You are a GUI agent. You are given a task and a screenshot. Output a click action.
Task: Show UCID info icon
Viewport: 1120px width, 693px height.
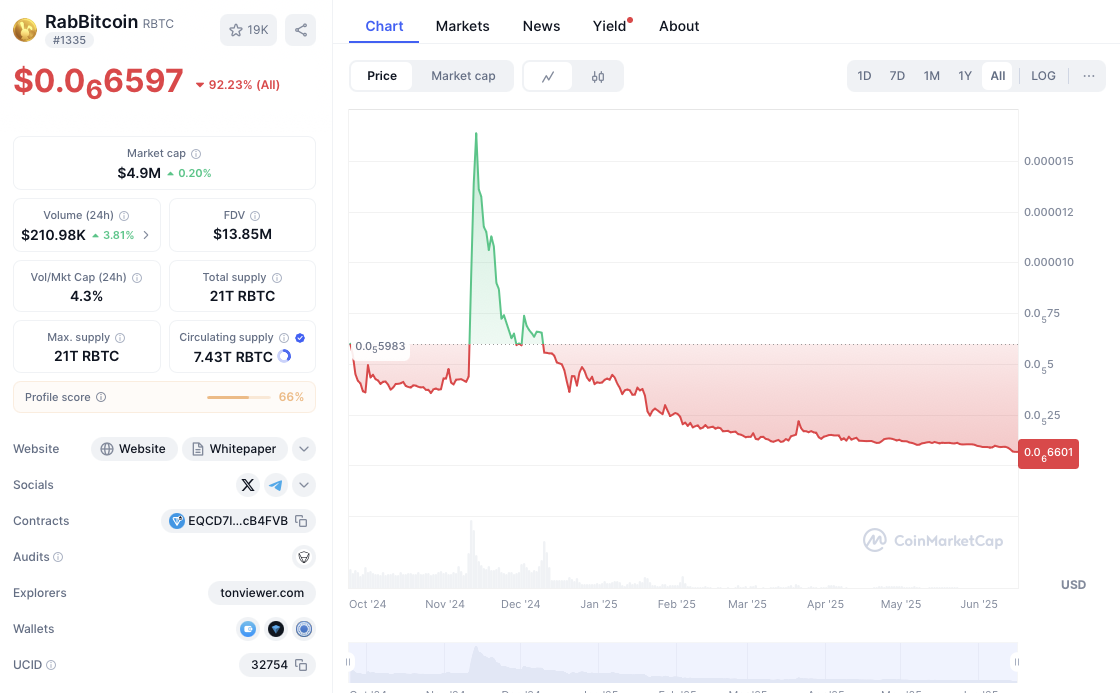coord(51,665)
